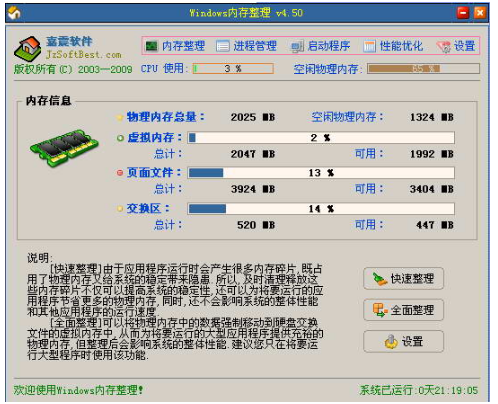Open the 内存整理 tab
Viewport: 498px width, 404px height.
pyautogui.click(x=176, y=46)
